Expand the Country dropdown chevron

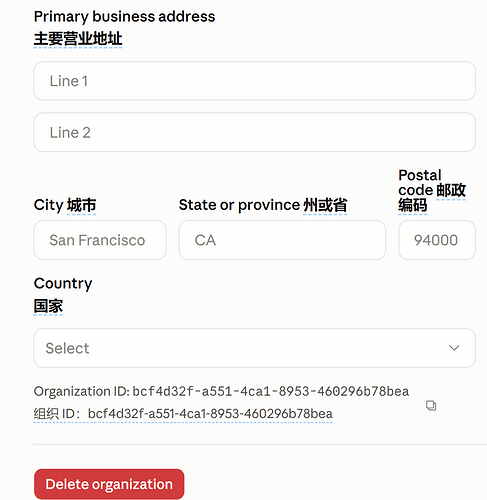pos(454,348)
